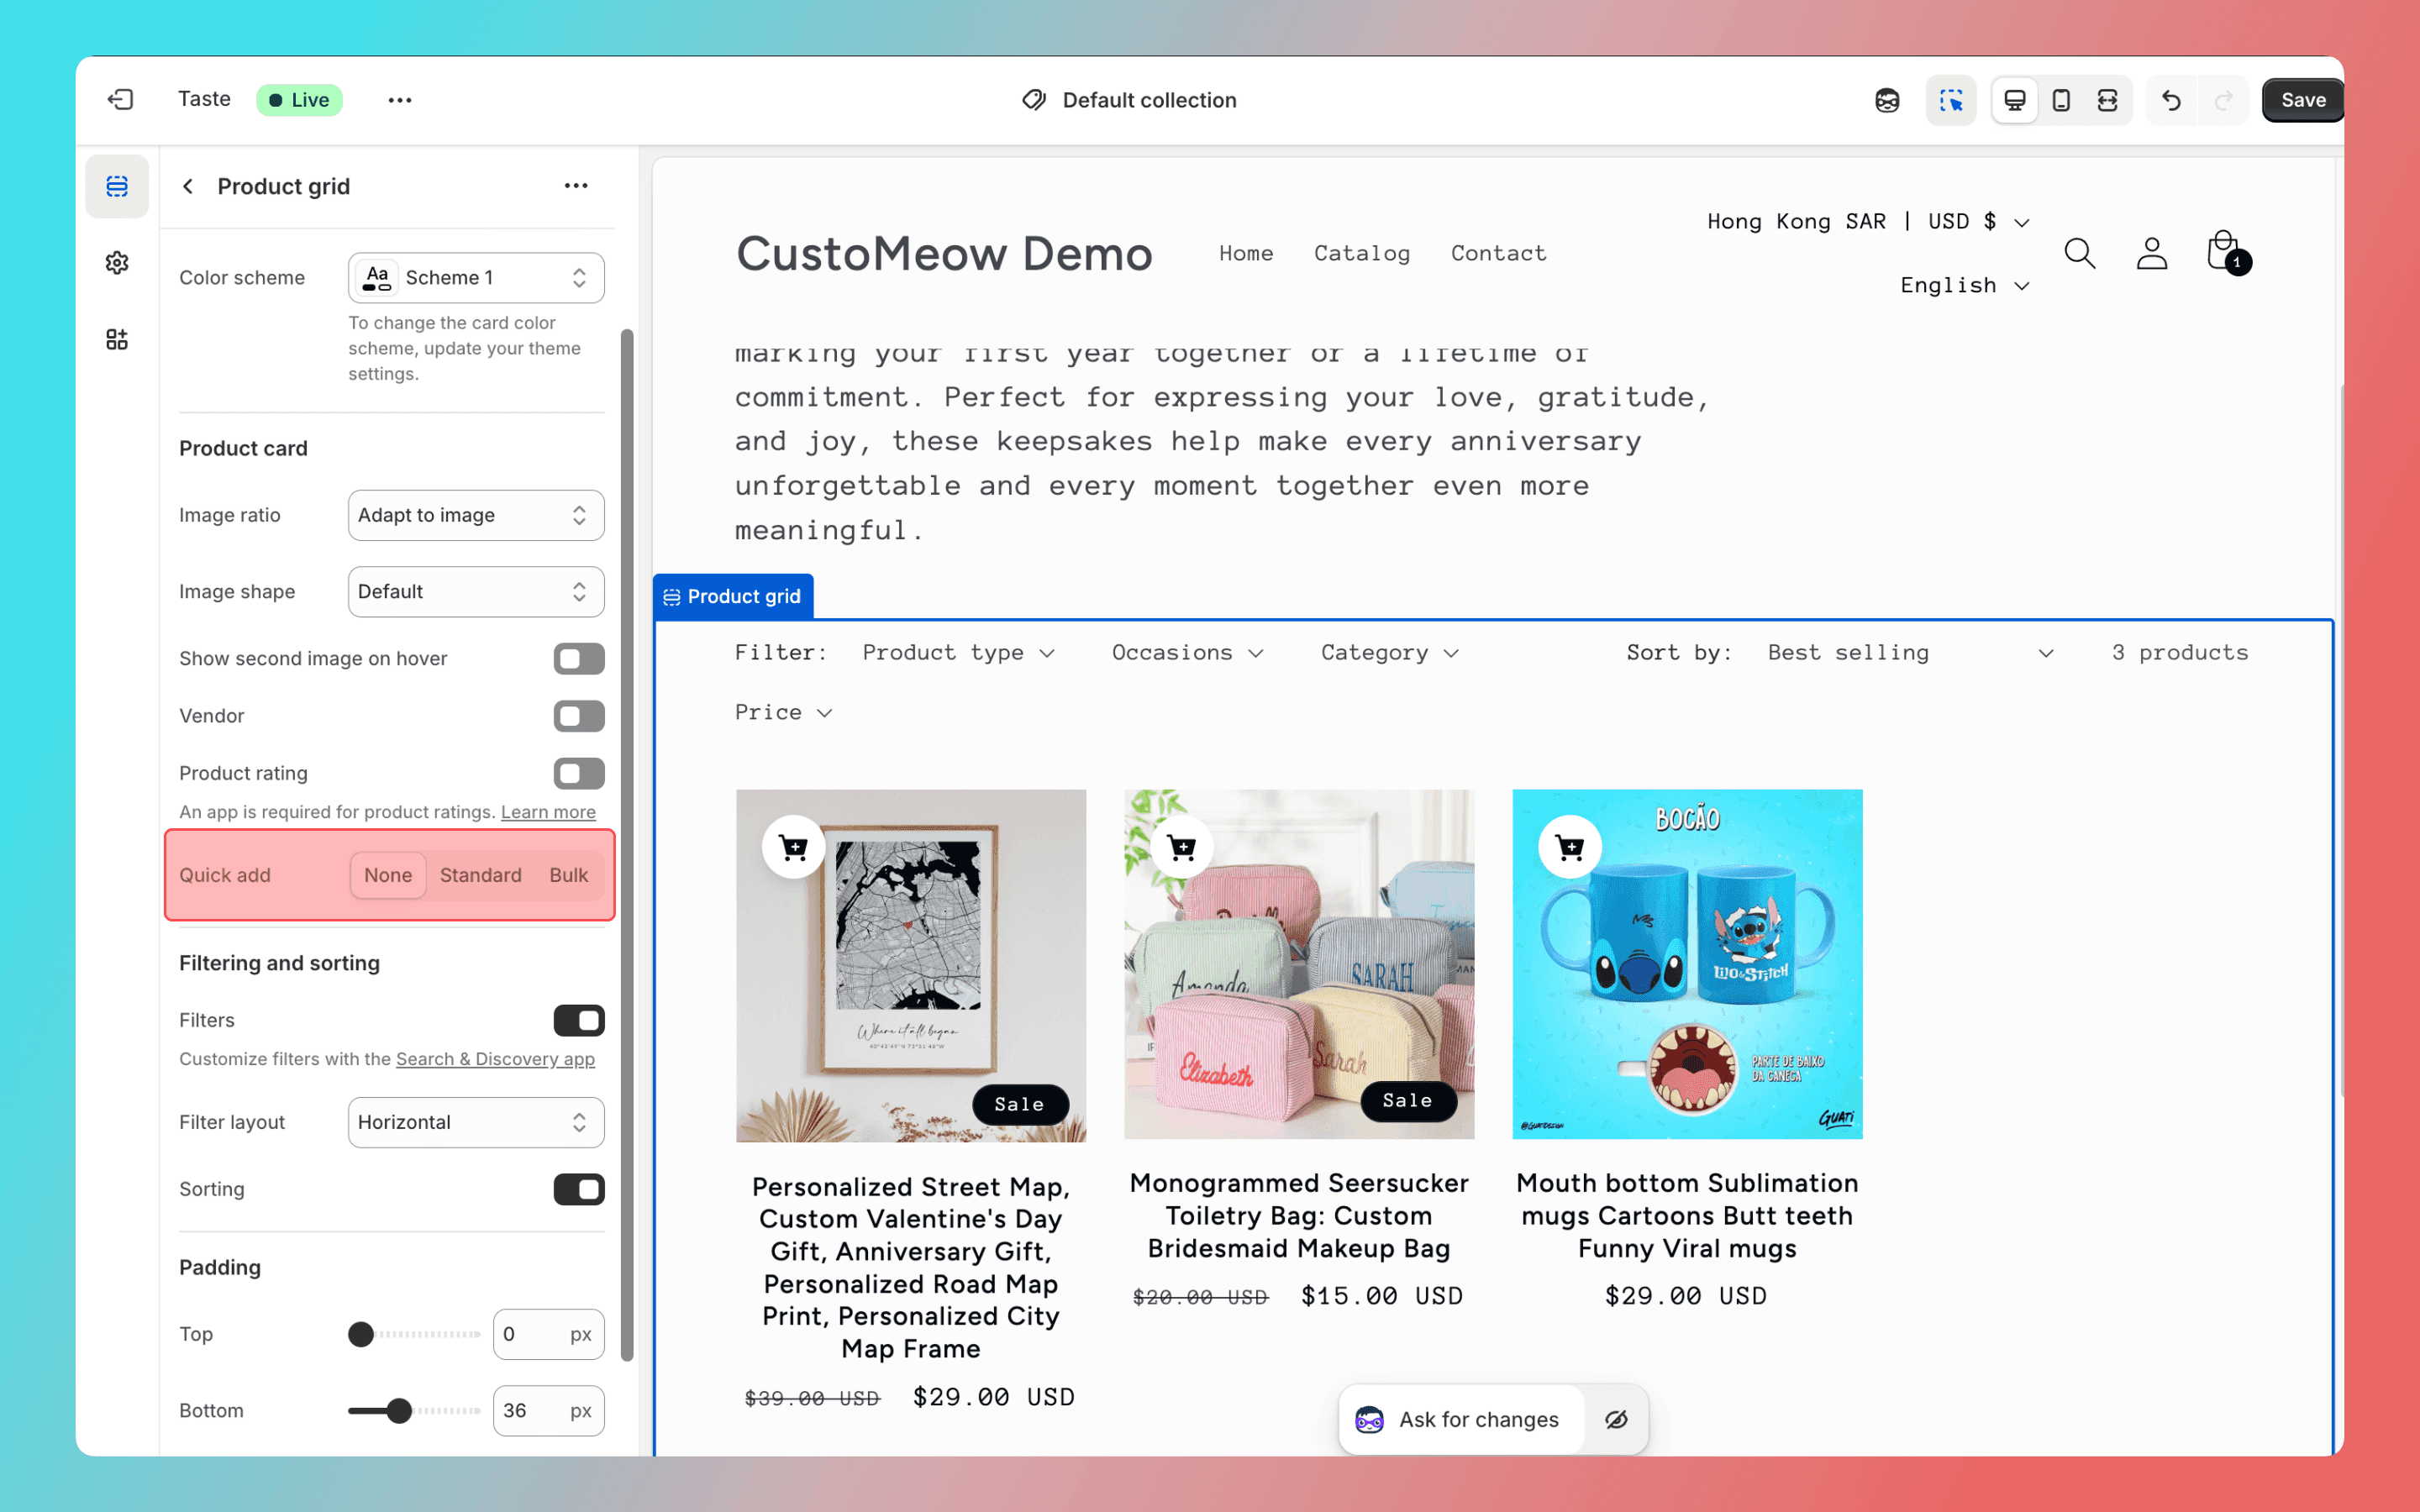
Task: Click the undo arrow icon
Action: coord(2171,100)
